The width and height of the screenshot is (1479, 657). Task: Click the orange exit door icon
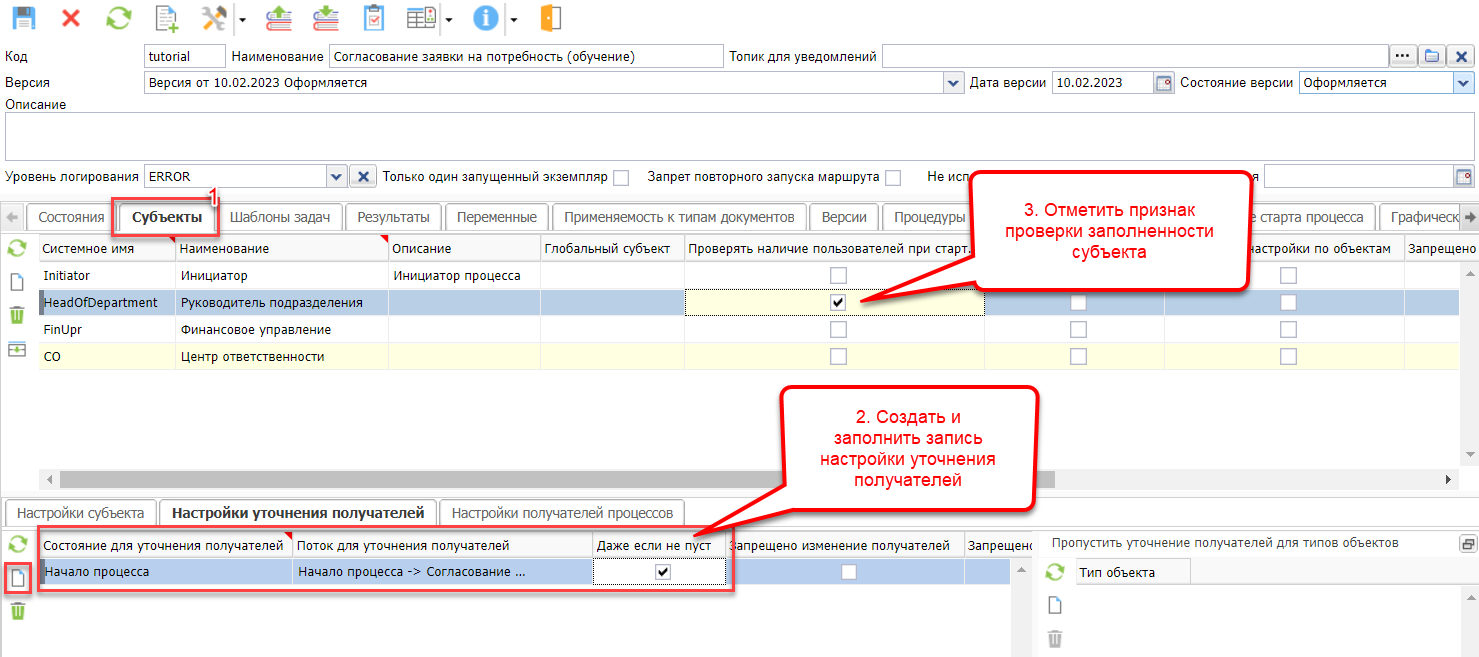pyautogui.click(x=550, y=18)
